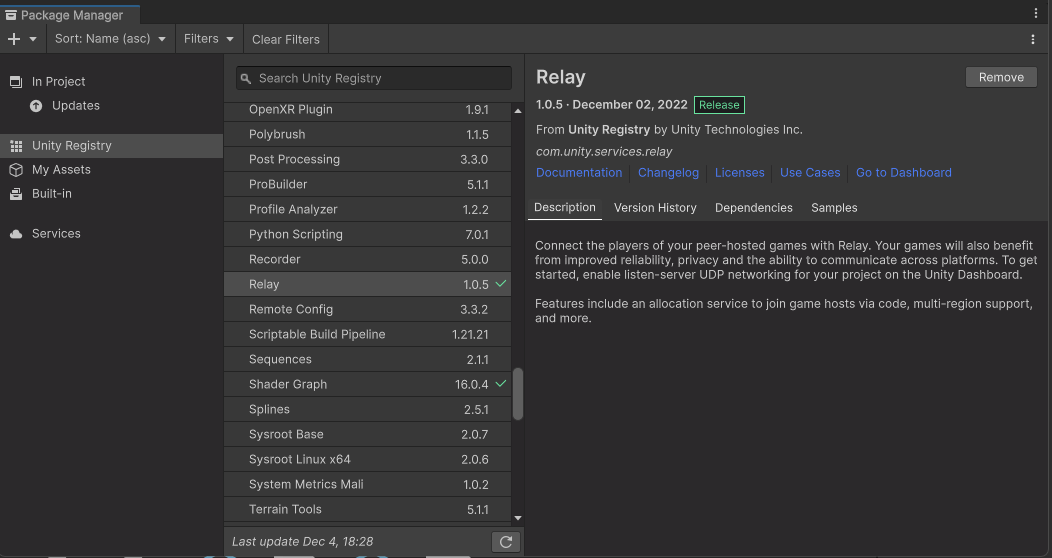
Task: Select My Assets in the sidebar
Action: (x=111, y=170)
